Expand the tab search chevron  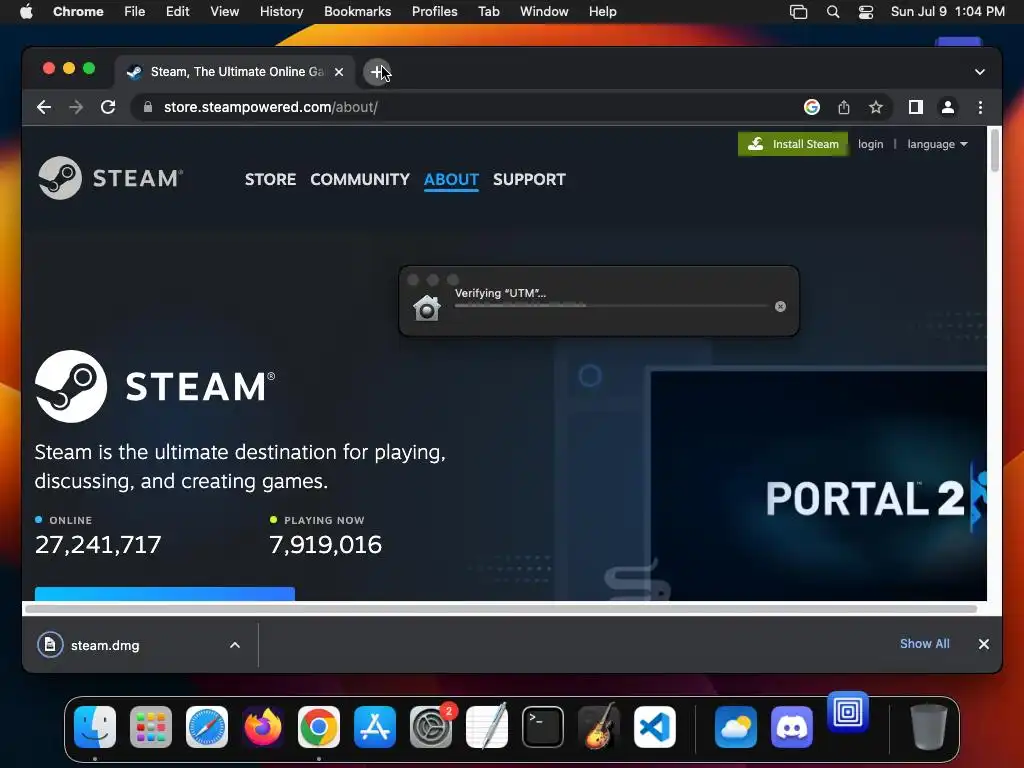point(980,72)
